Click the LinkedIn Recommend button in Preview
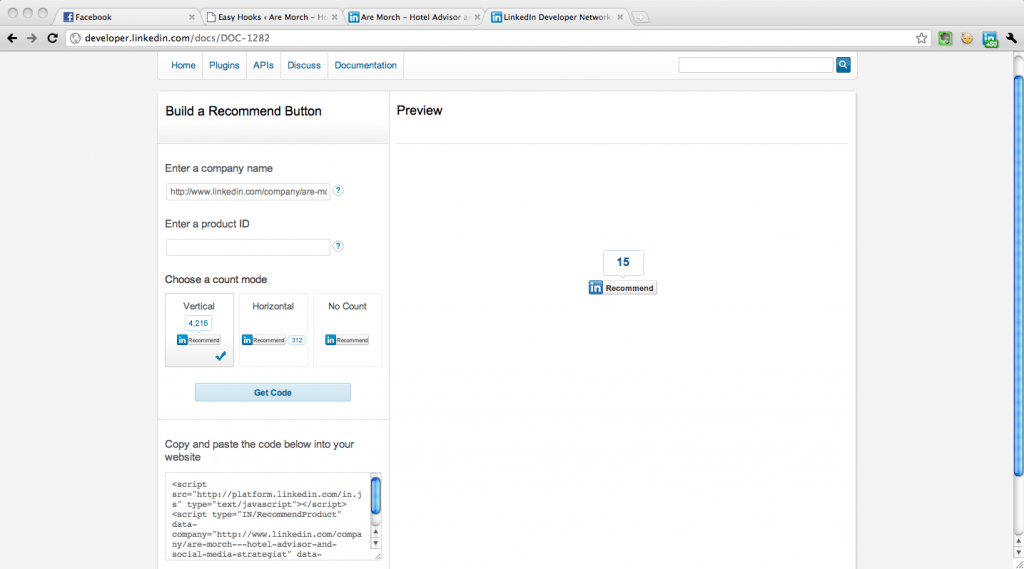Screen dimensions: 1024x569 point(622,288)
